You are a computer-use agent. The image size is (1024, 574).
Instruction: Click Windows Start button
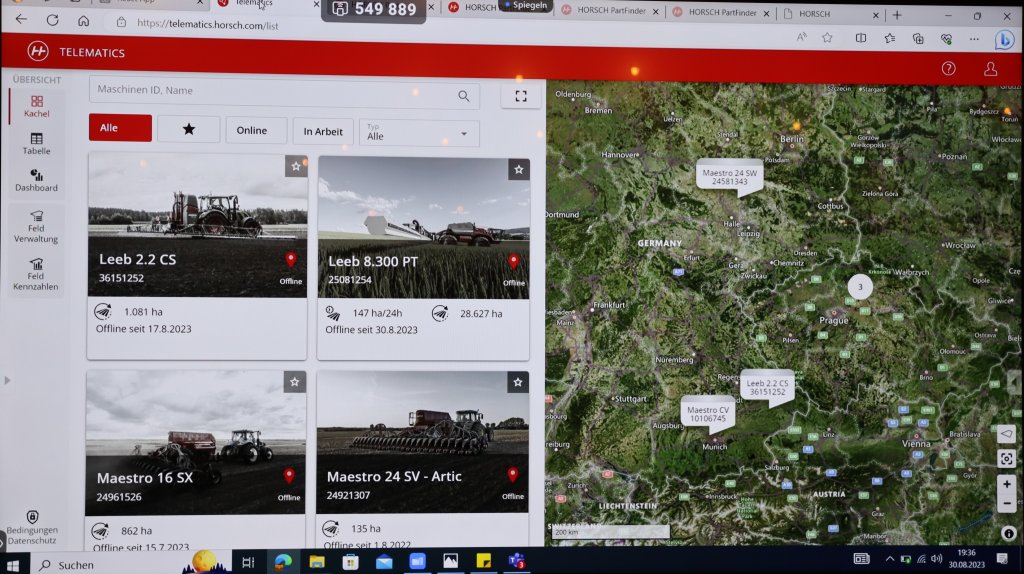pos(13,564)
